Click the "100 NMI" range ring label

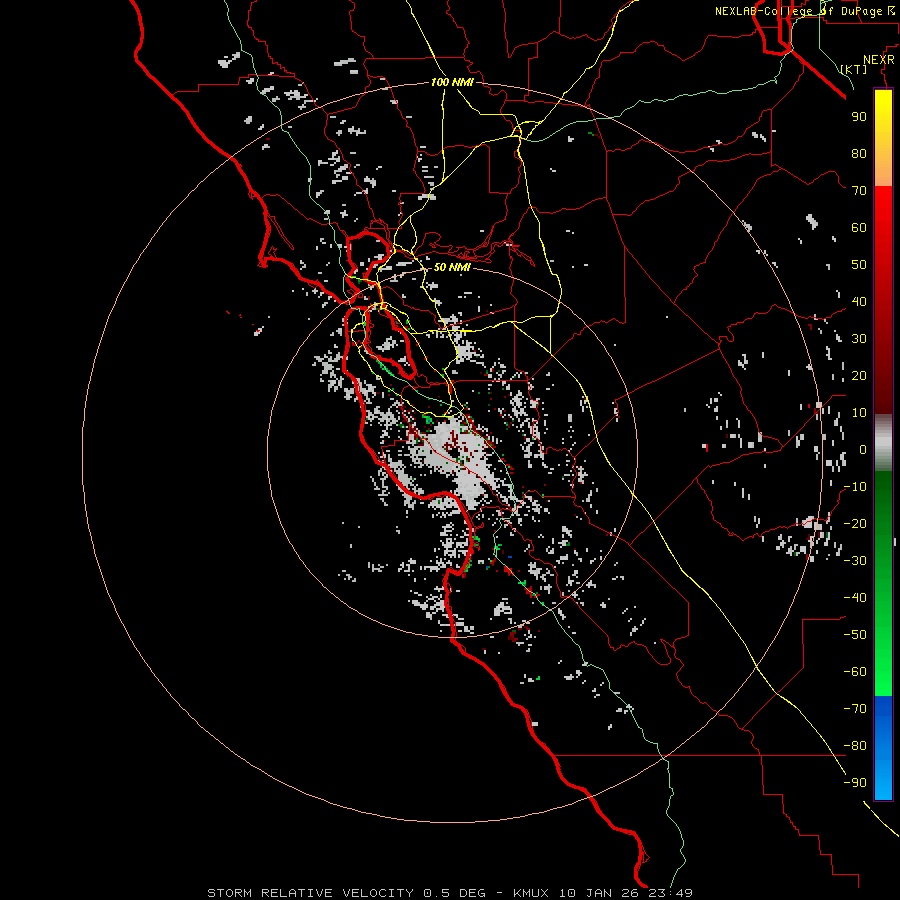[452, 82]
